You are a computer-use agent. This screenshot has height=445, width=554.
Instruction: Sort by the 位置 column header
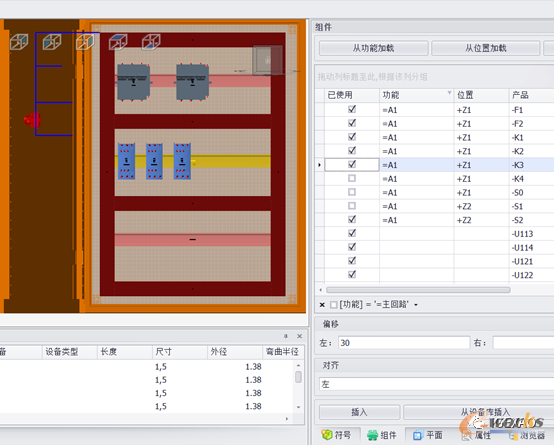click(481, 95)
